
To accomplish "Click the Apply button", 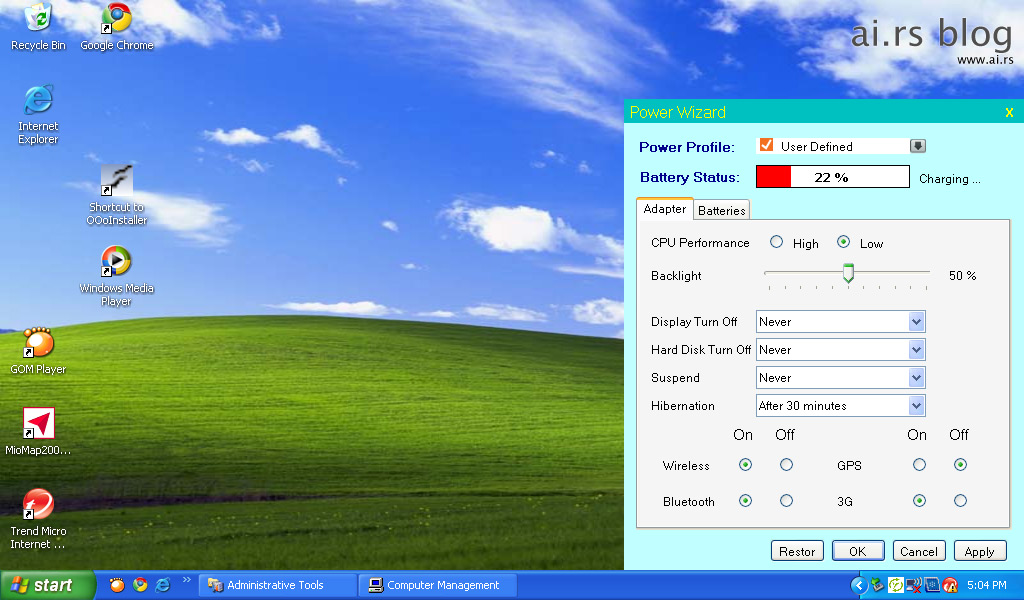I will [x=979, y=551].
